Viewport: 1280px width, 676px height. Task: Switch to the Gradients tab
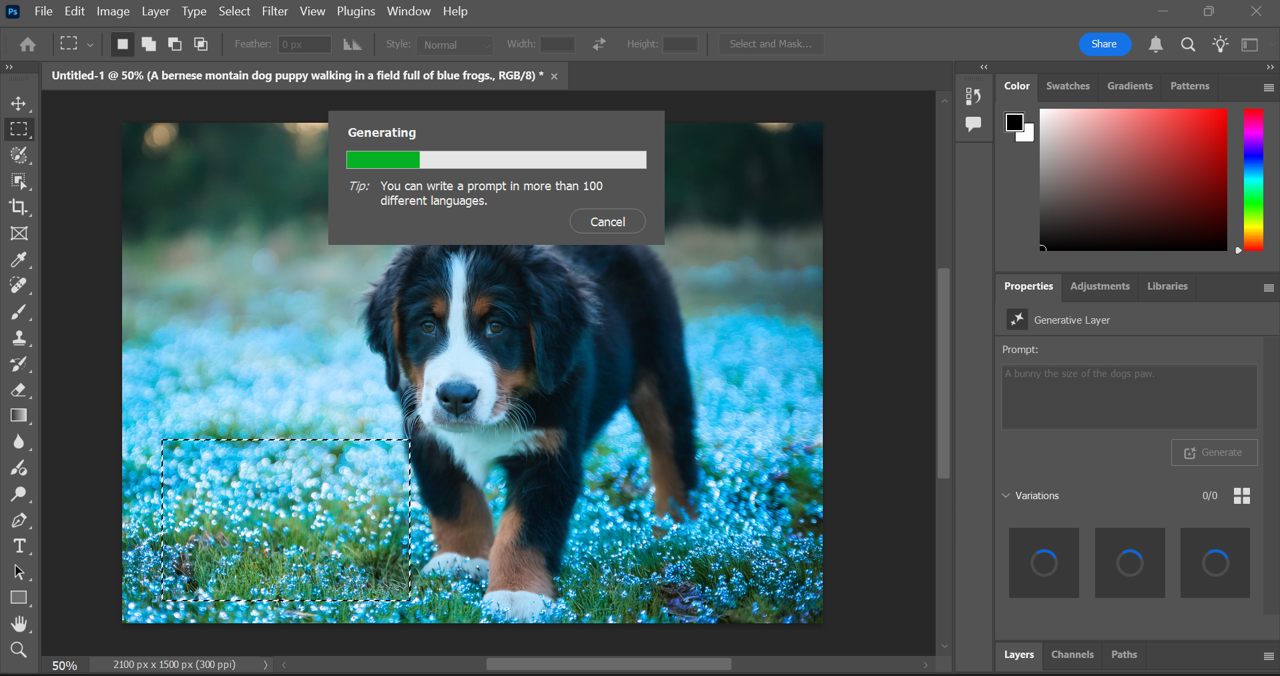pos(1129,86)
